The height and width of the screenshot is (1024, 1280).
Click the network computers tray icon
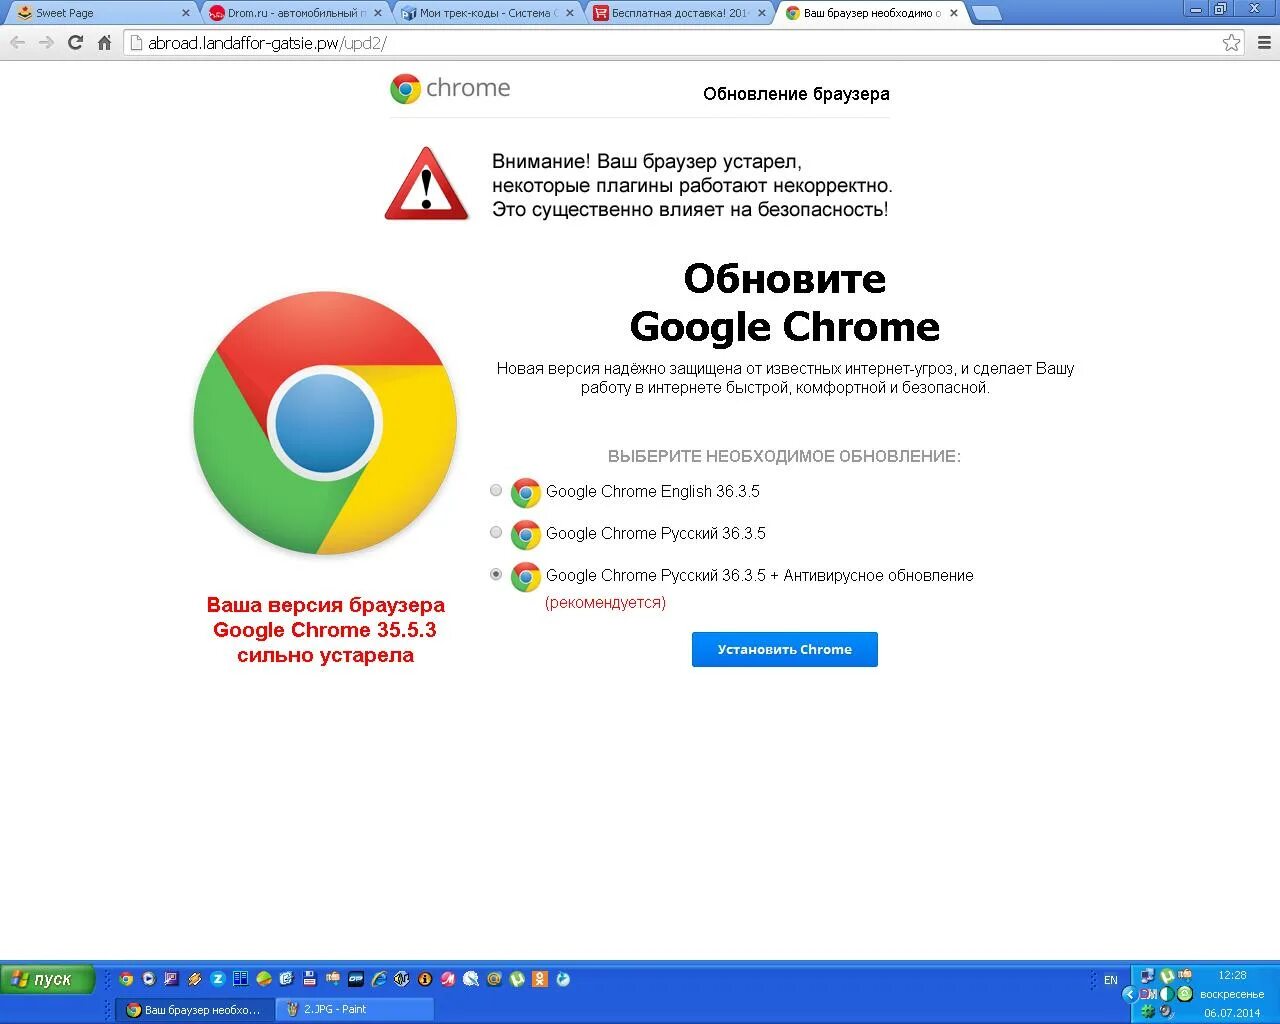click(1147, 976)
